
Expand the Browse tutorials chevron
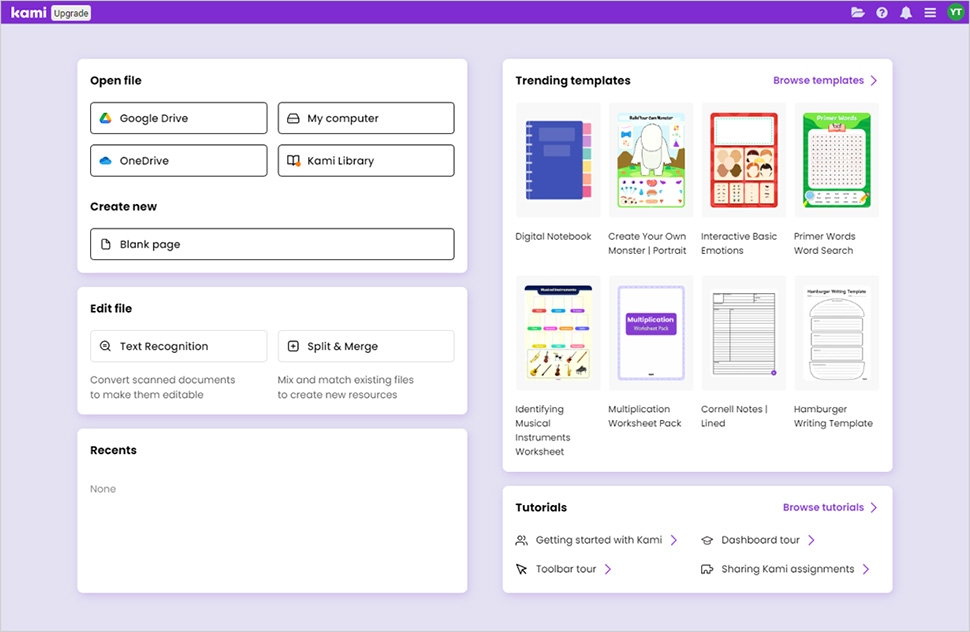(873, 507)
